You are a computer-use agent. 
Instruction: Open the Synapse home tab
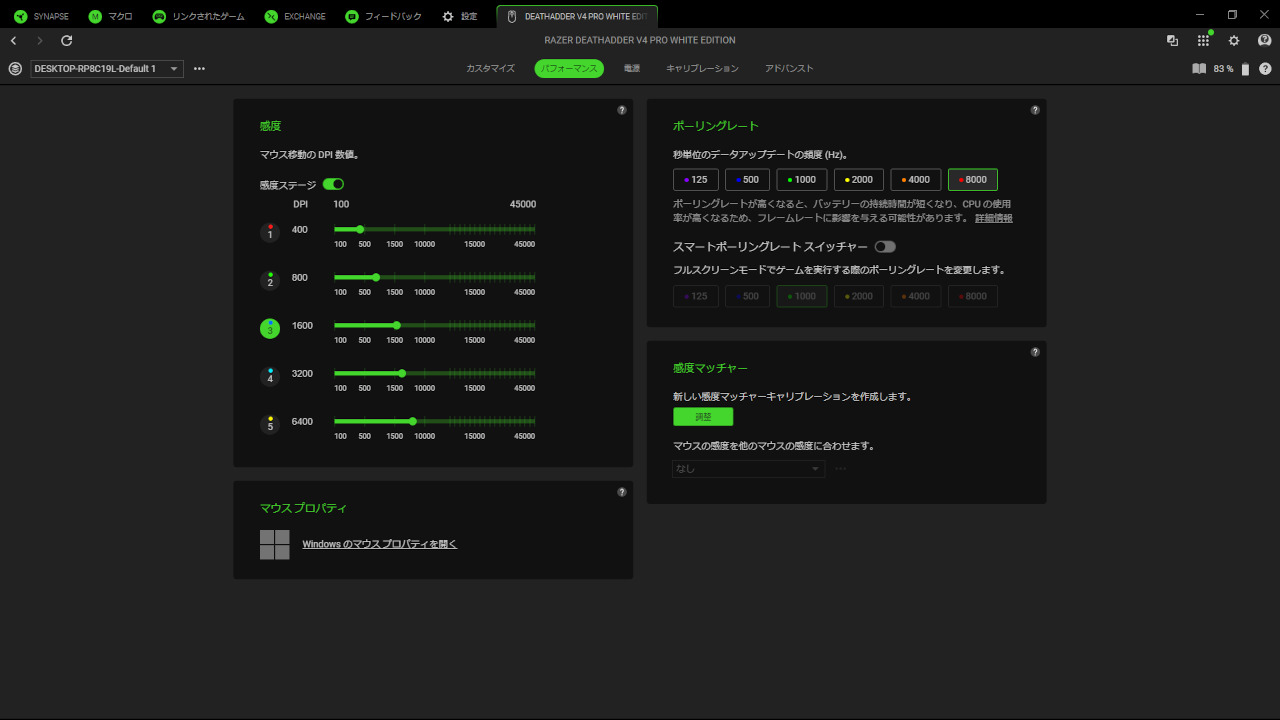(41, 16)
